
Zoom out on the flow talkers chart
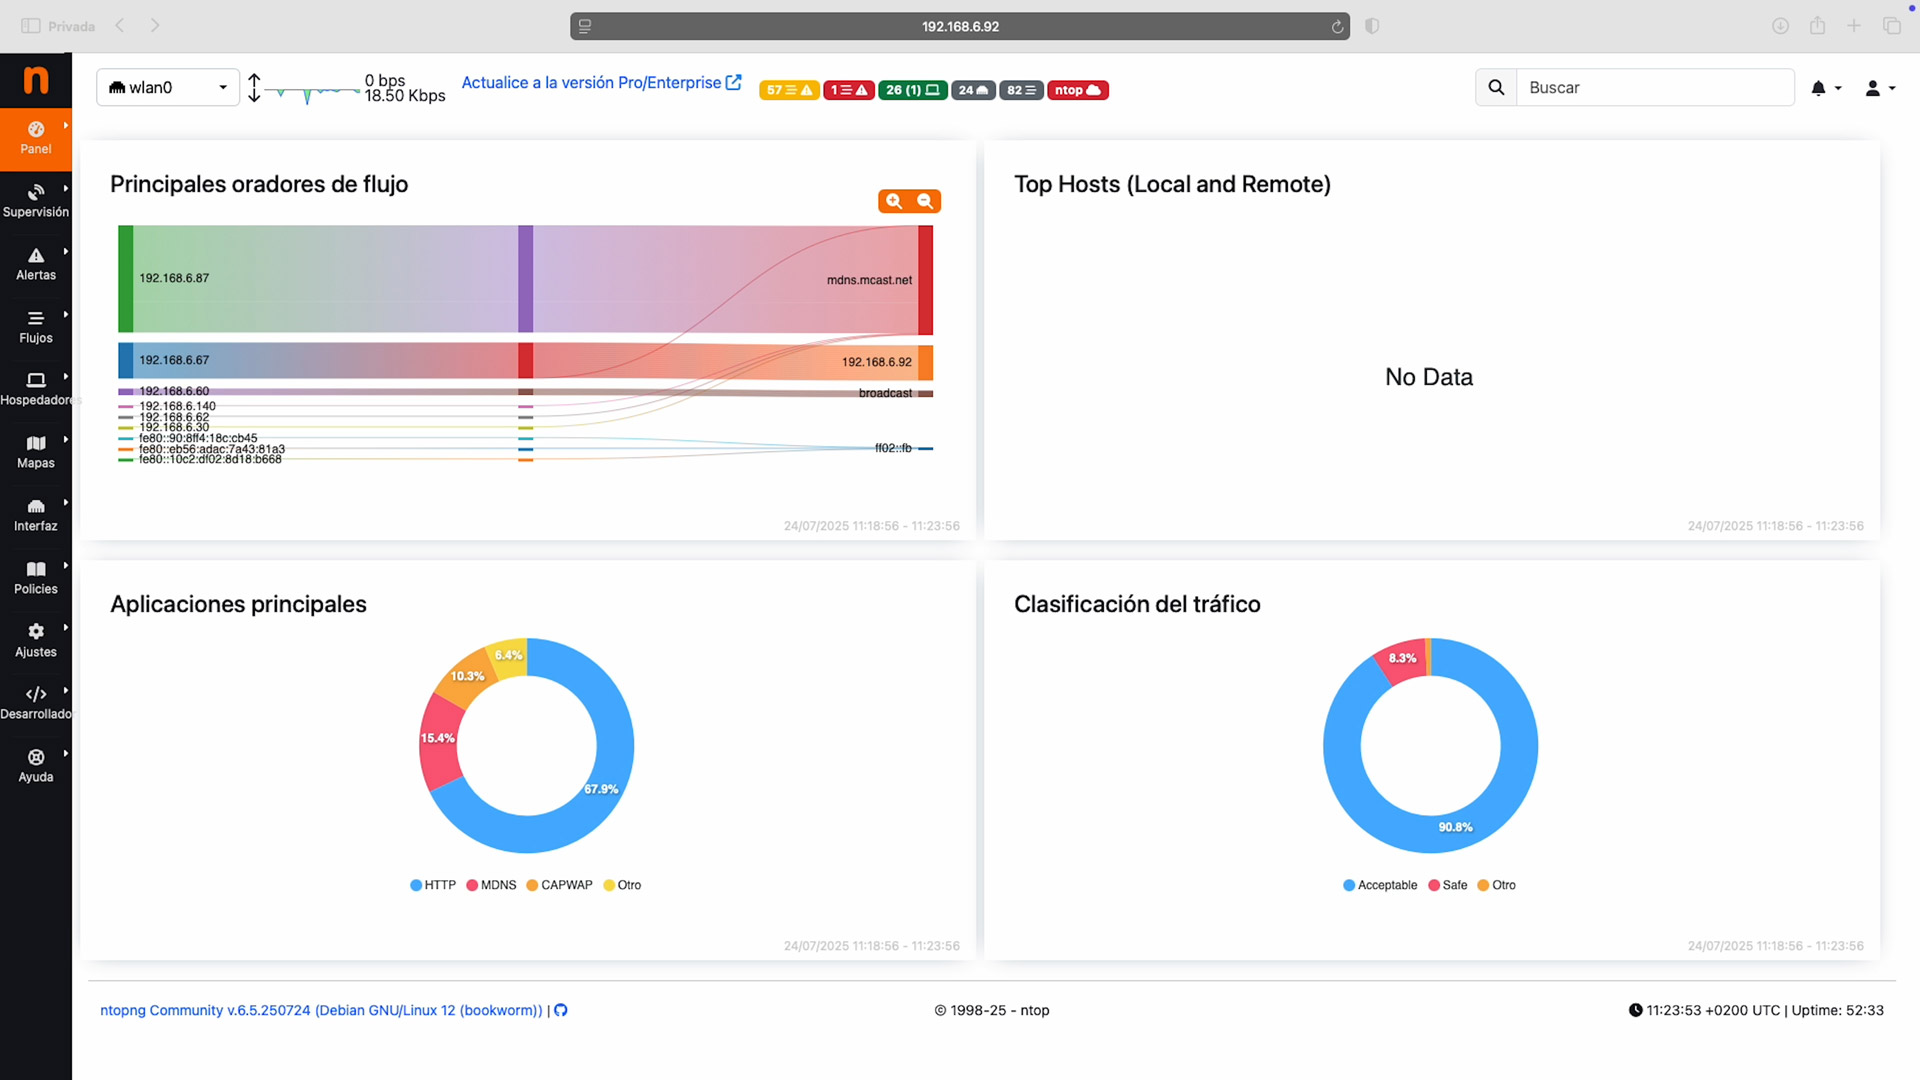click(925, 201)
